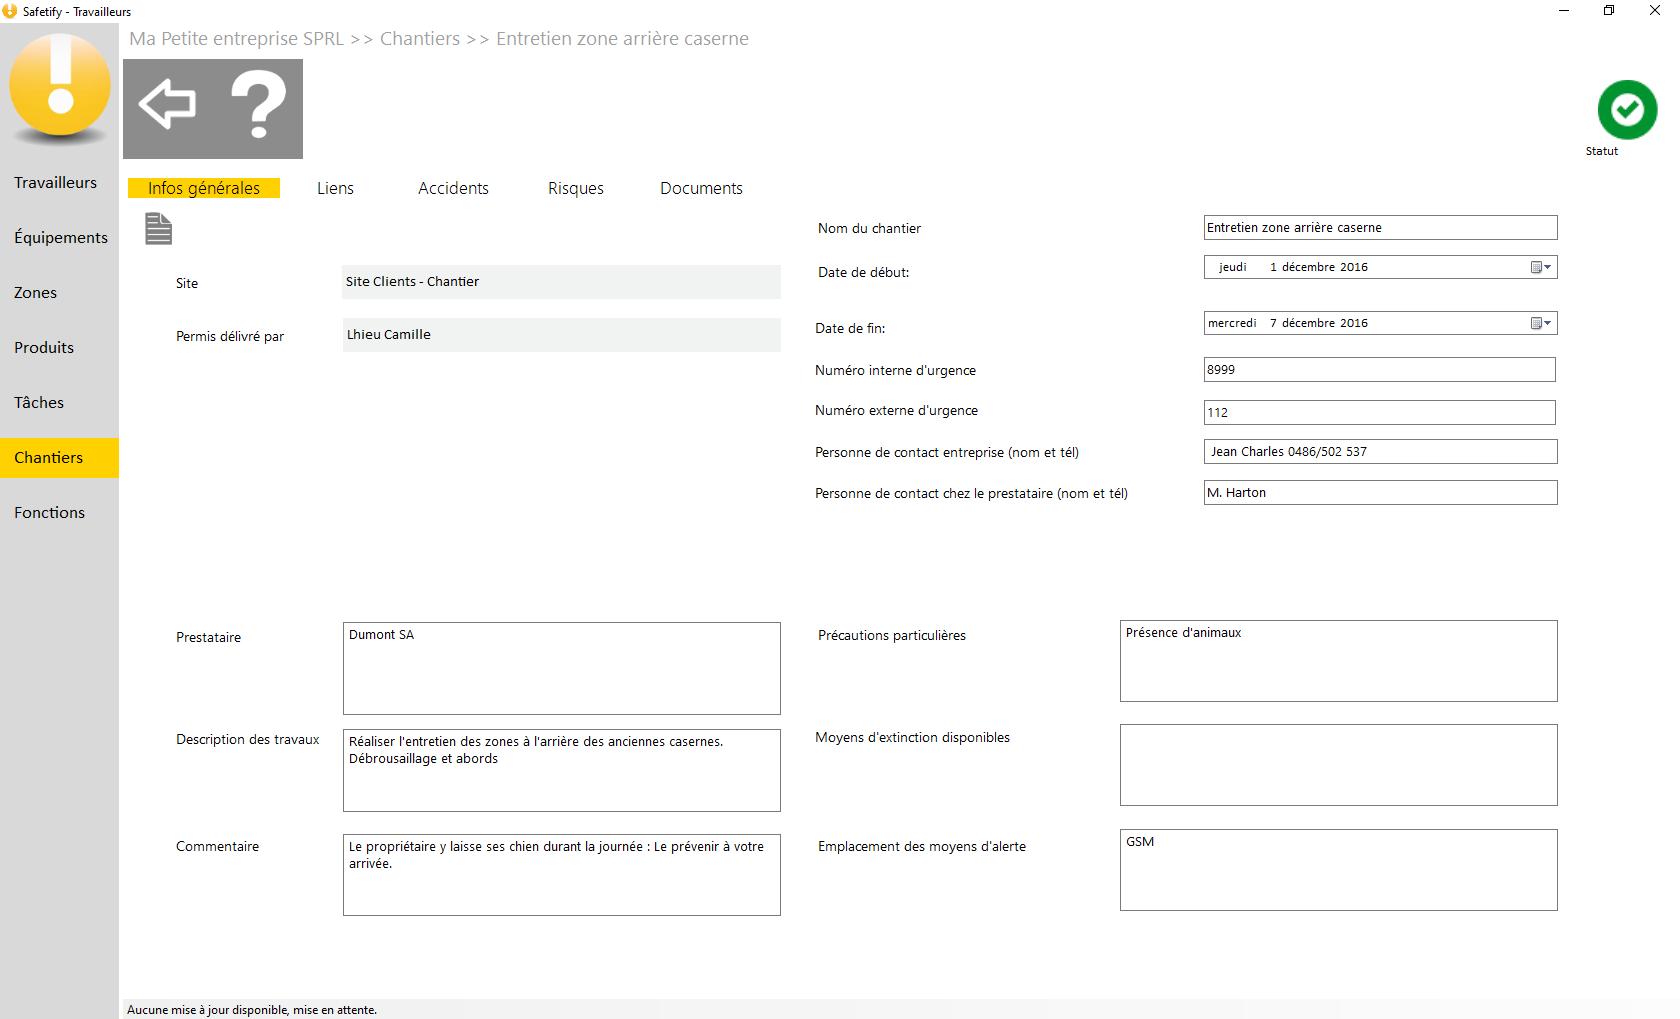Switch to the Risques tab

[576, 188]
